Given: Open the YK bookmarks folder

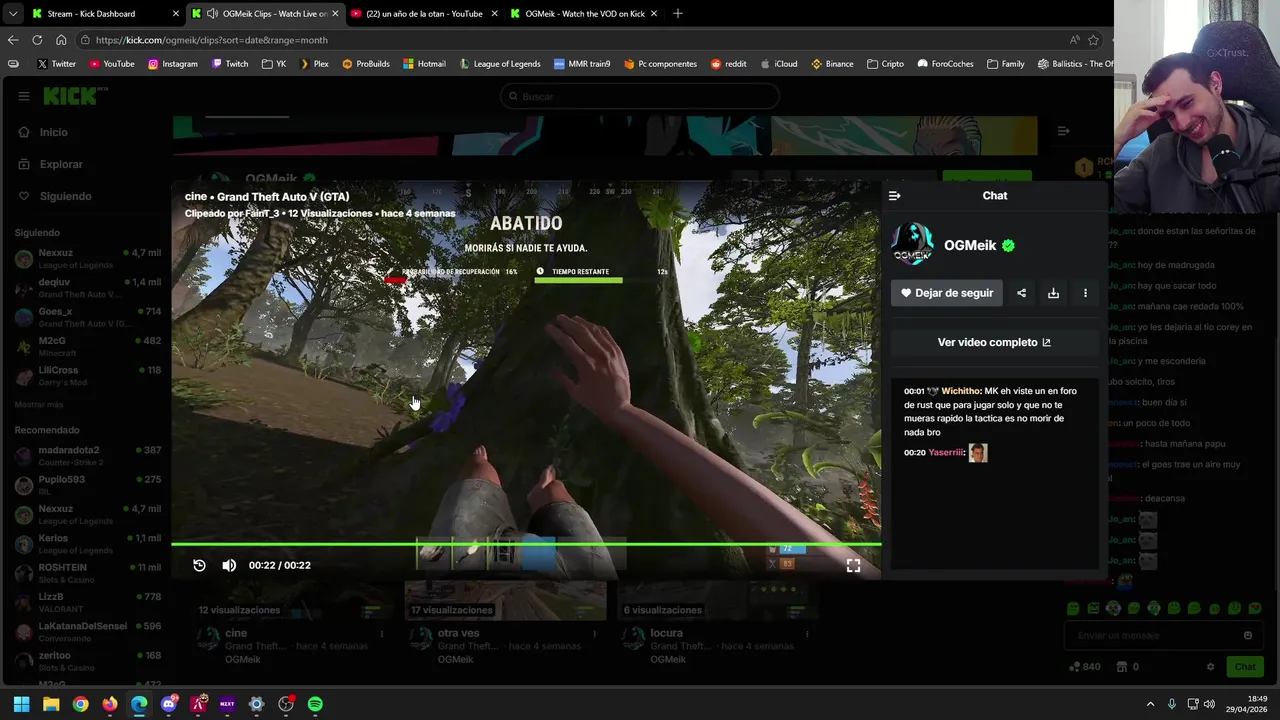Looking at the screenshot, I should point(274,64).
